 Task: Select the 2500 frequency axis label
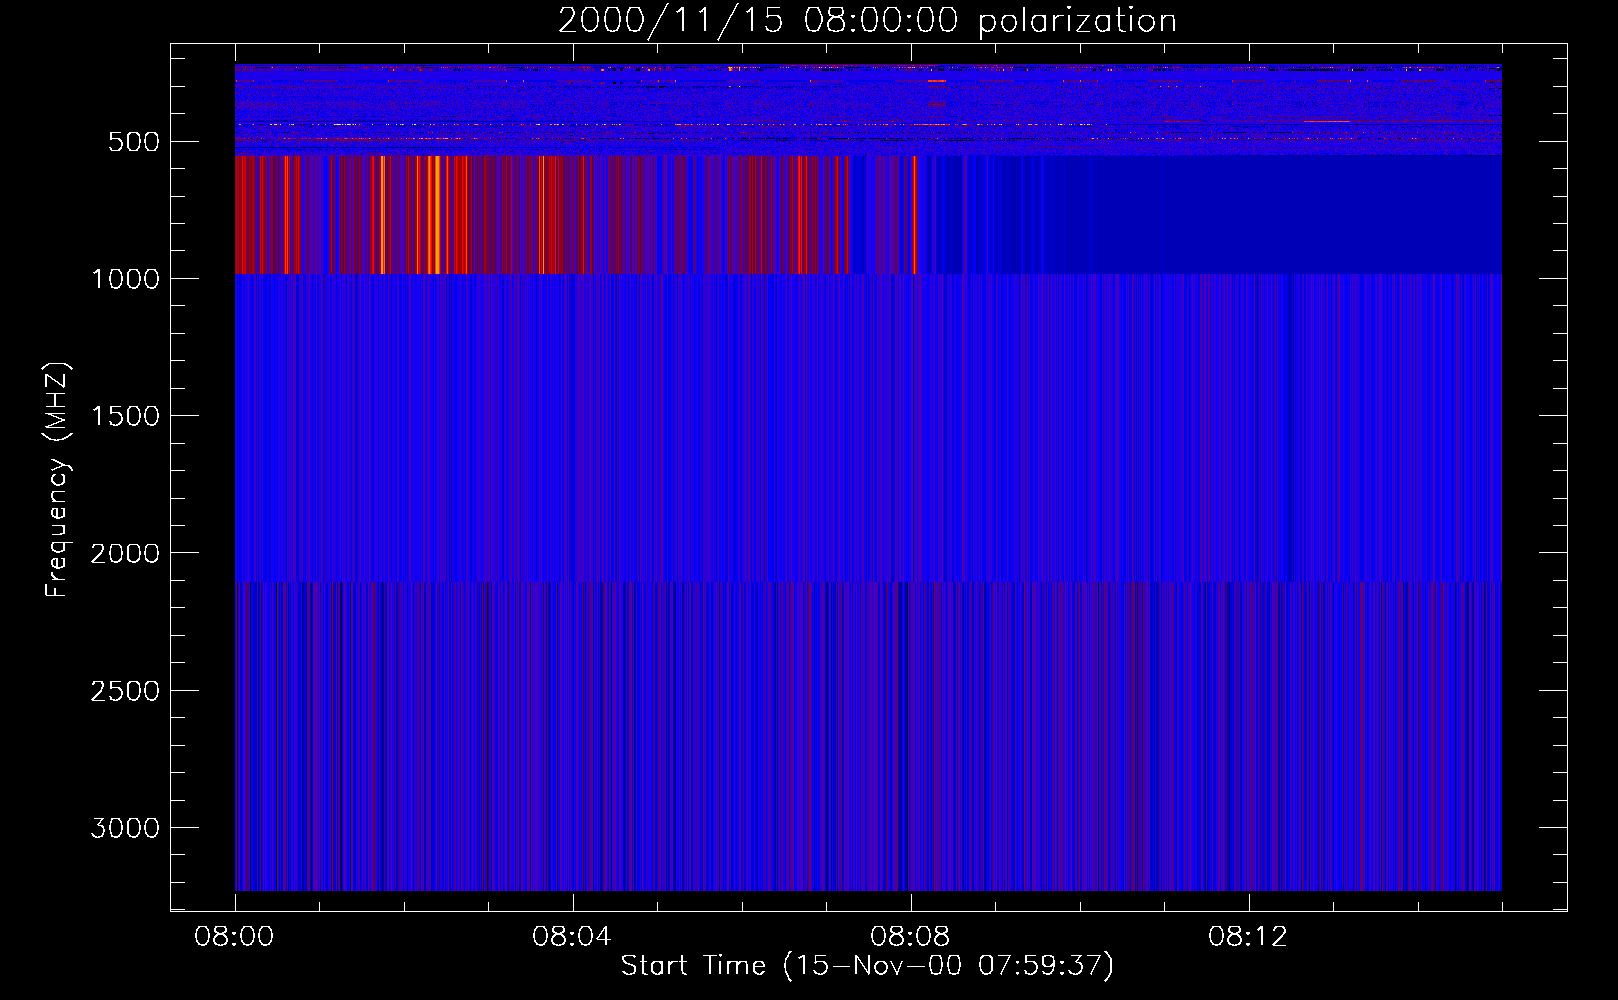125,691
